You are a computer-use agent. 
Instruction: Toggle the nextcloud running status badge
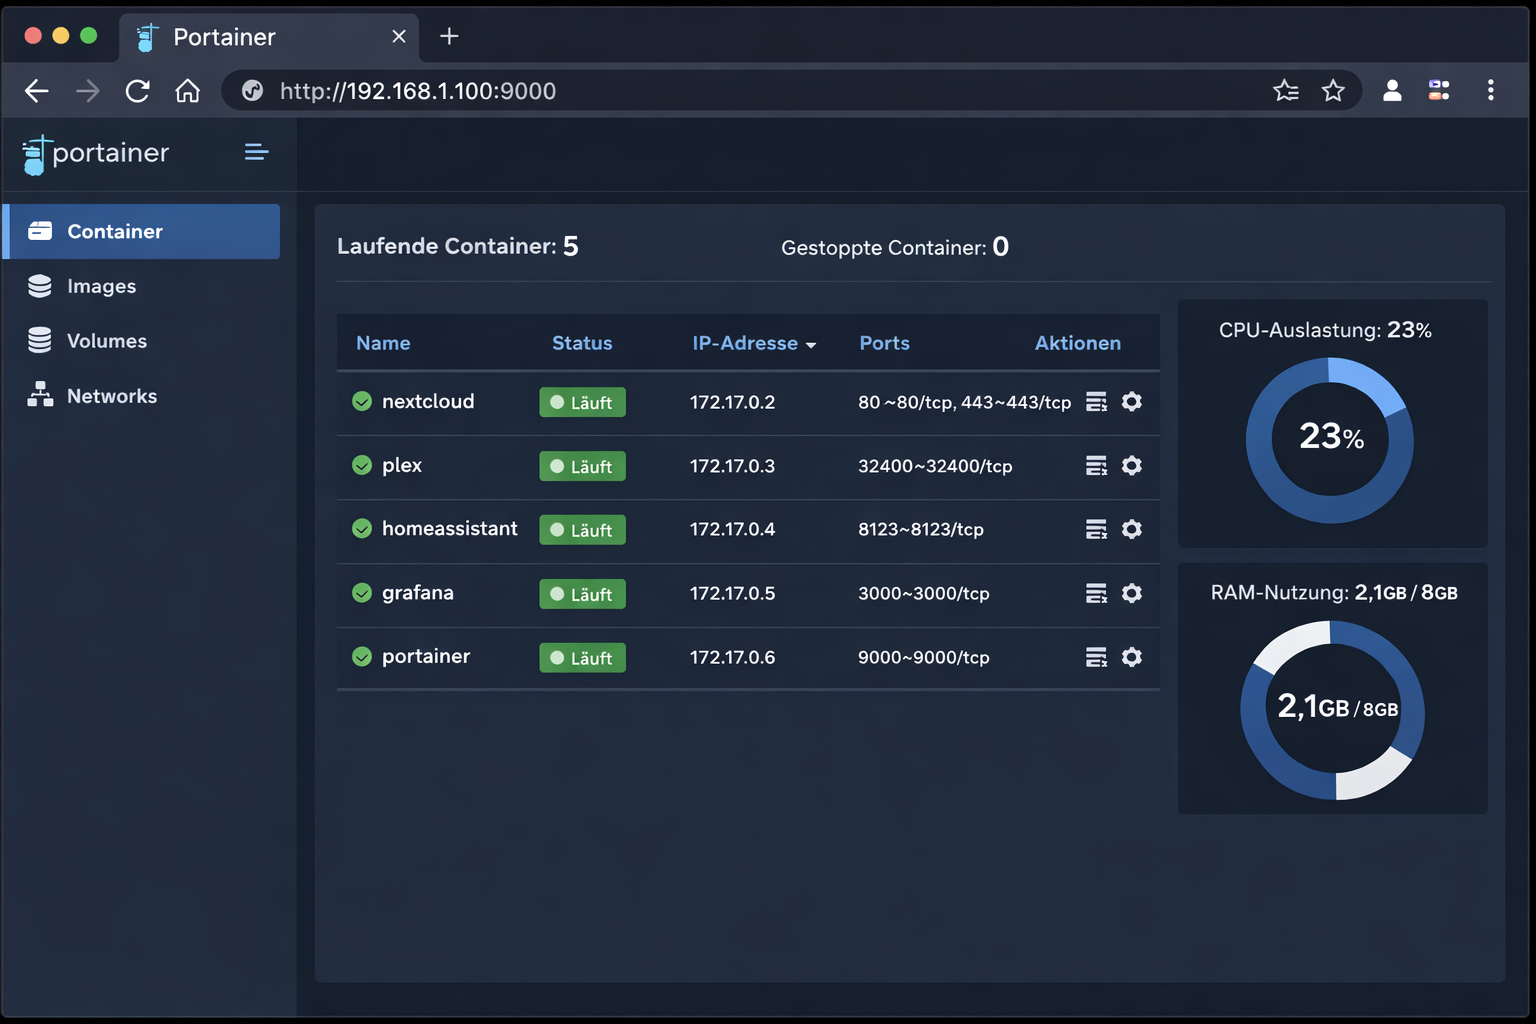coord(582,402)
